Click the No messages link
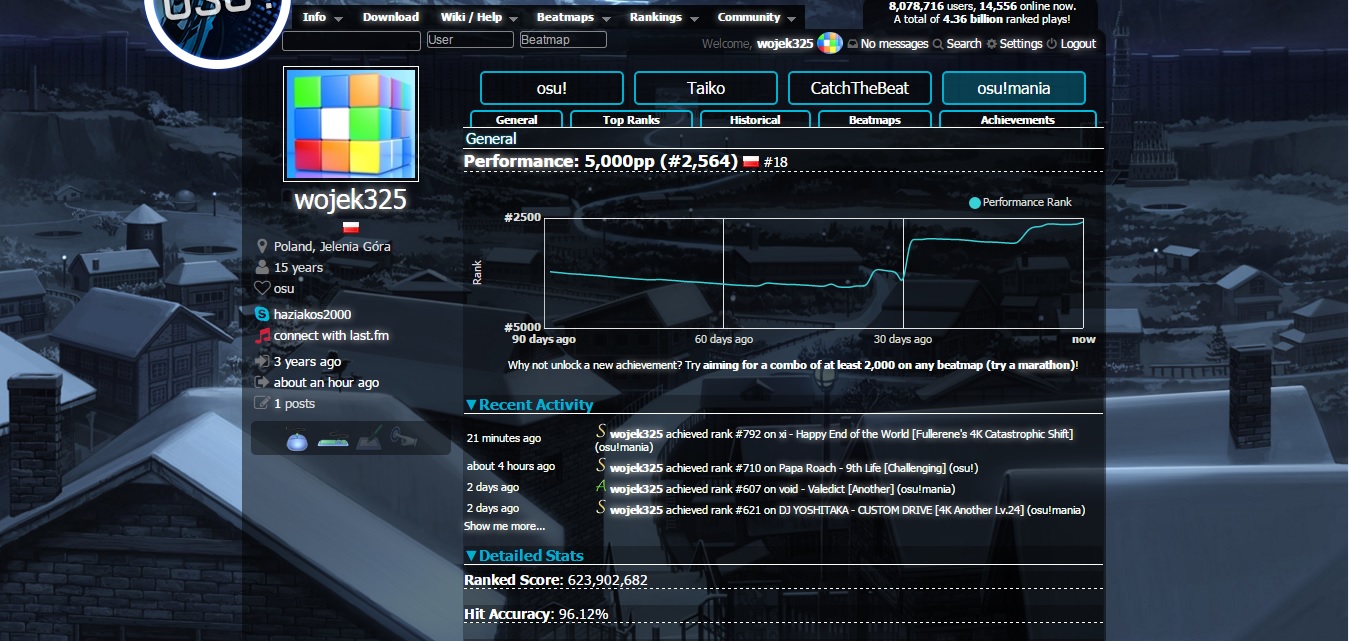 coord(894,44)
